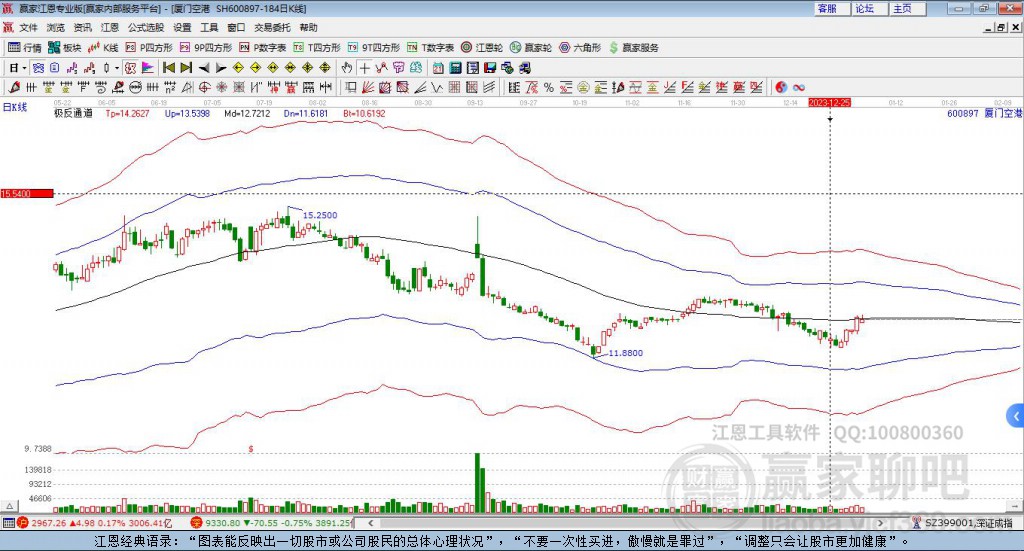The height and width of the screenshot is (551, 1024).
Task: Jump to first bar with the skip-to-start icon
Action: click(x=168, y=68)
